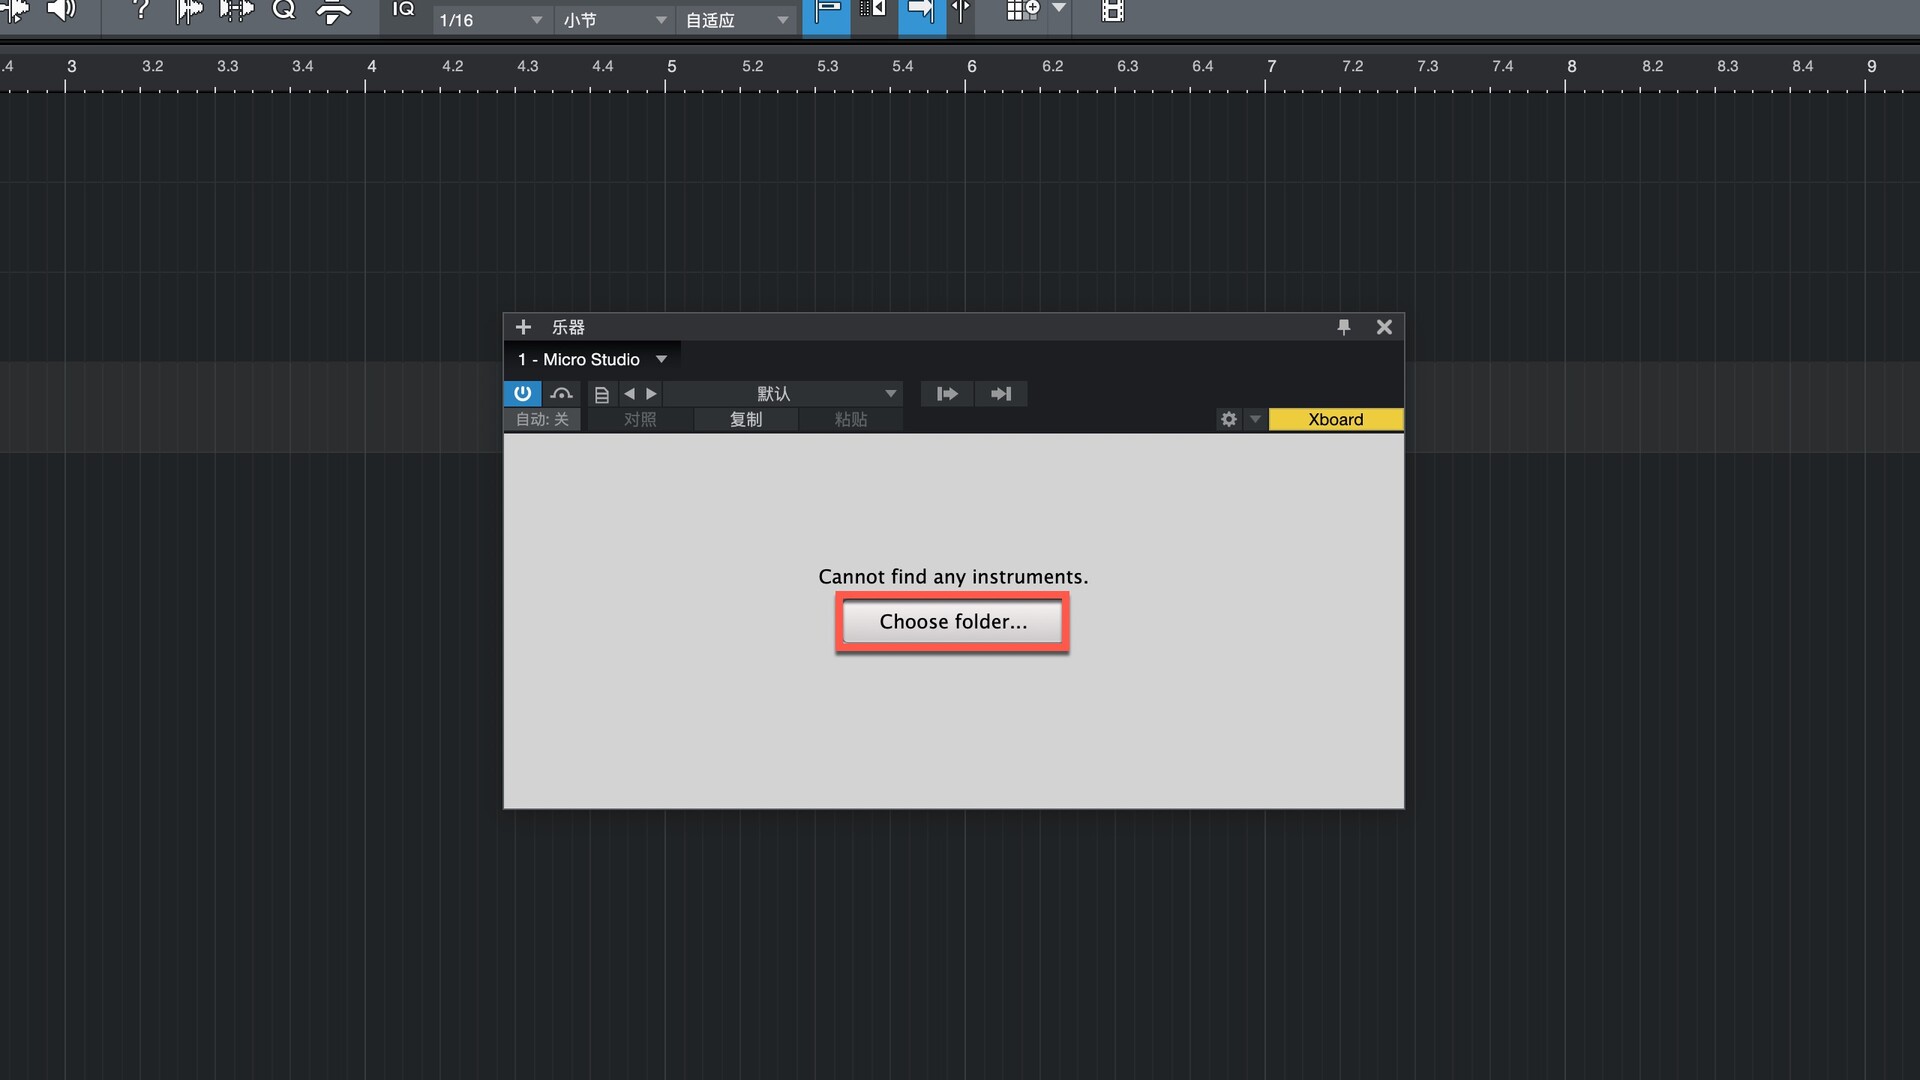
Task: Click the yellow Xboard label
Action: (1335, 419)
